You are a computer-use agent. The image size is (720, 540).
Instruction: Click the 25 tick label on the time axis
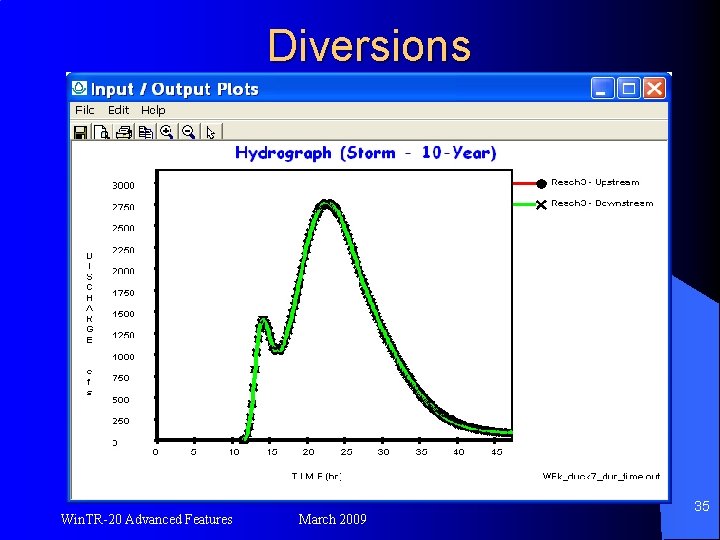click(x=346, y=452)
